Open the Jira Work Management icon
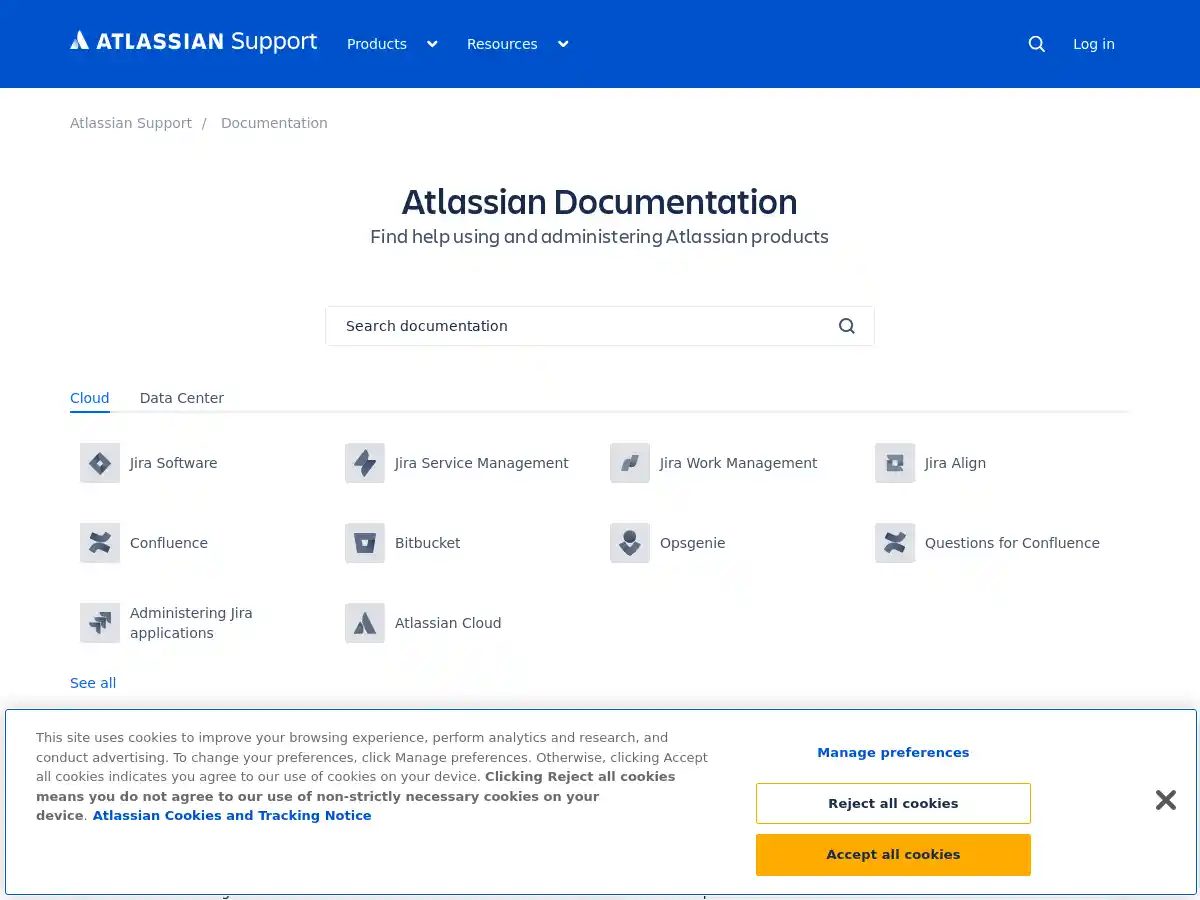Screen dimensions: 1200x900 pos(630,463)
